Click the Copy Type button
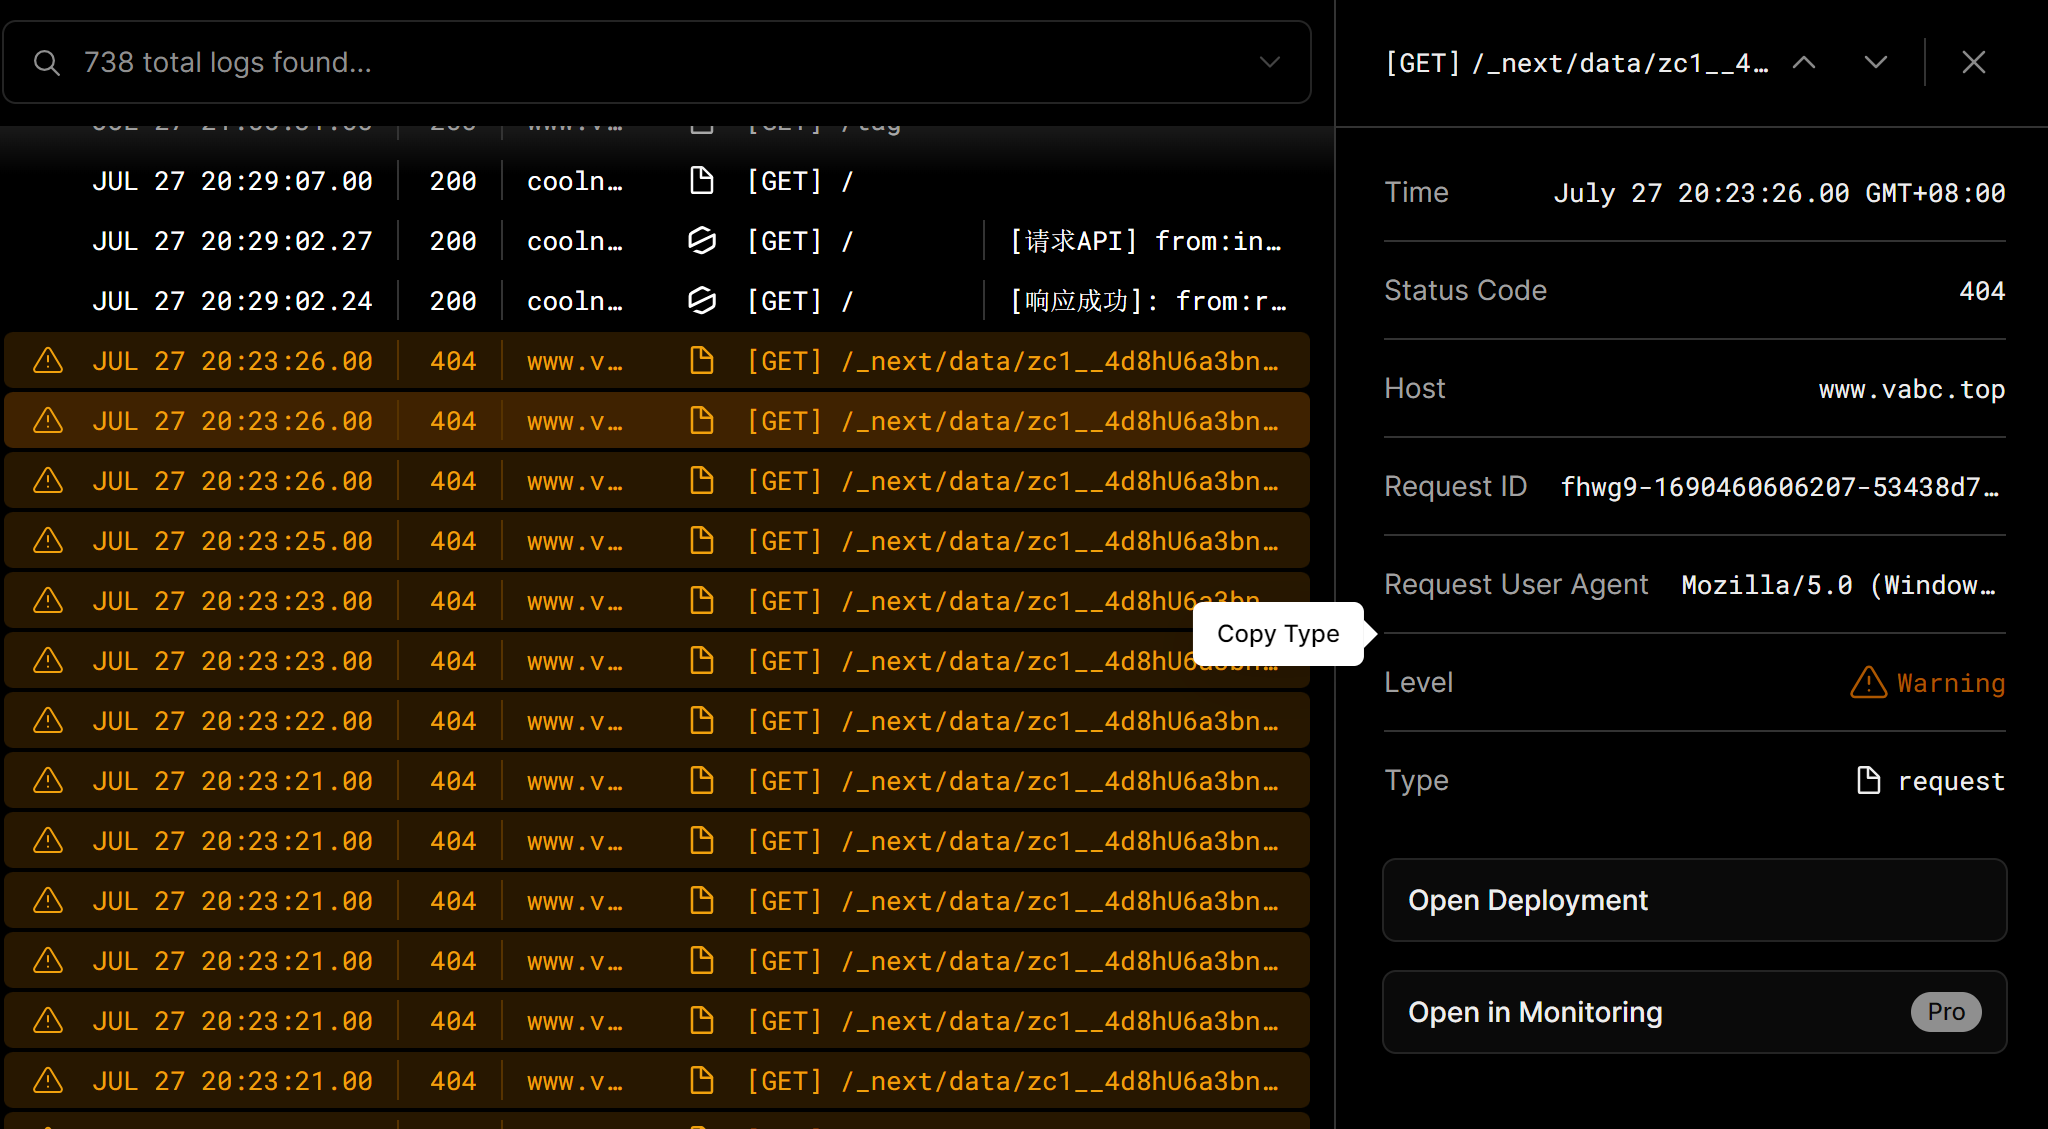Viewport: 2048px width, 1129px height. (x=1278, y=634)
